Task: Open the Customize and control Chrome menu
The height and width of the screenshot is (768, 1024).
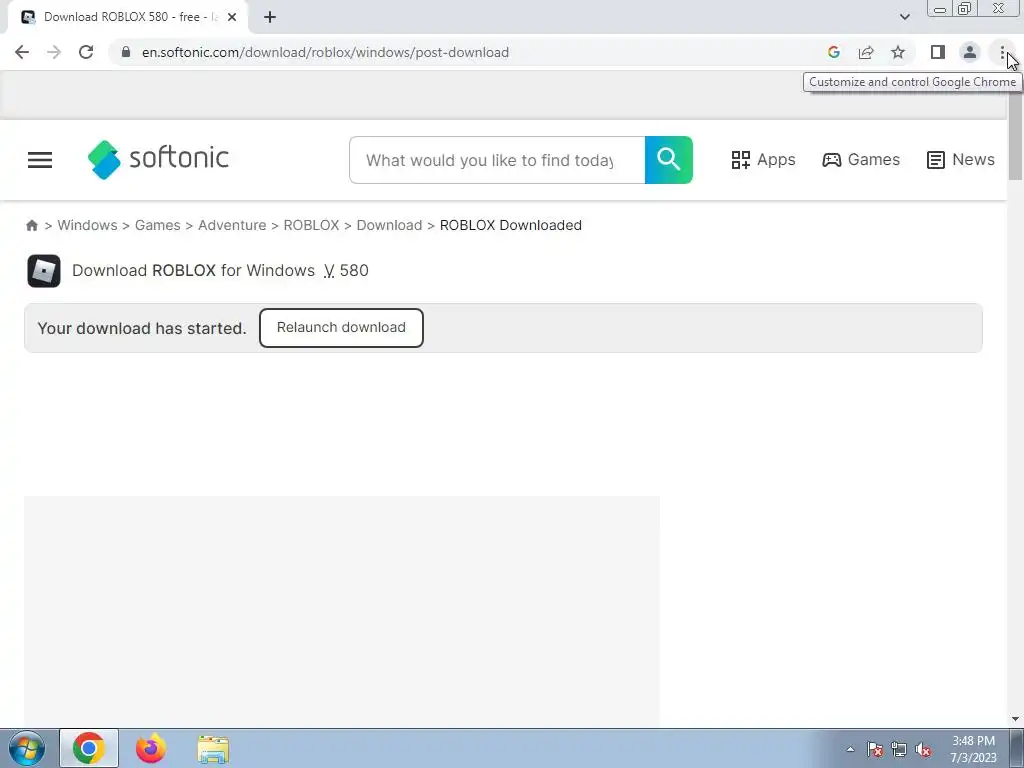Action: 1002,52
